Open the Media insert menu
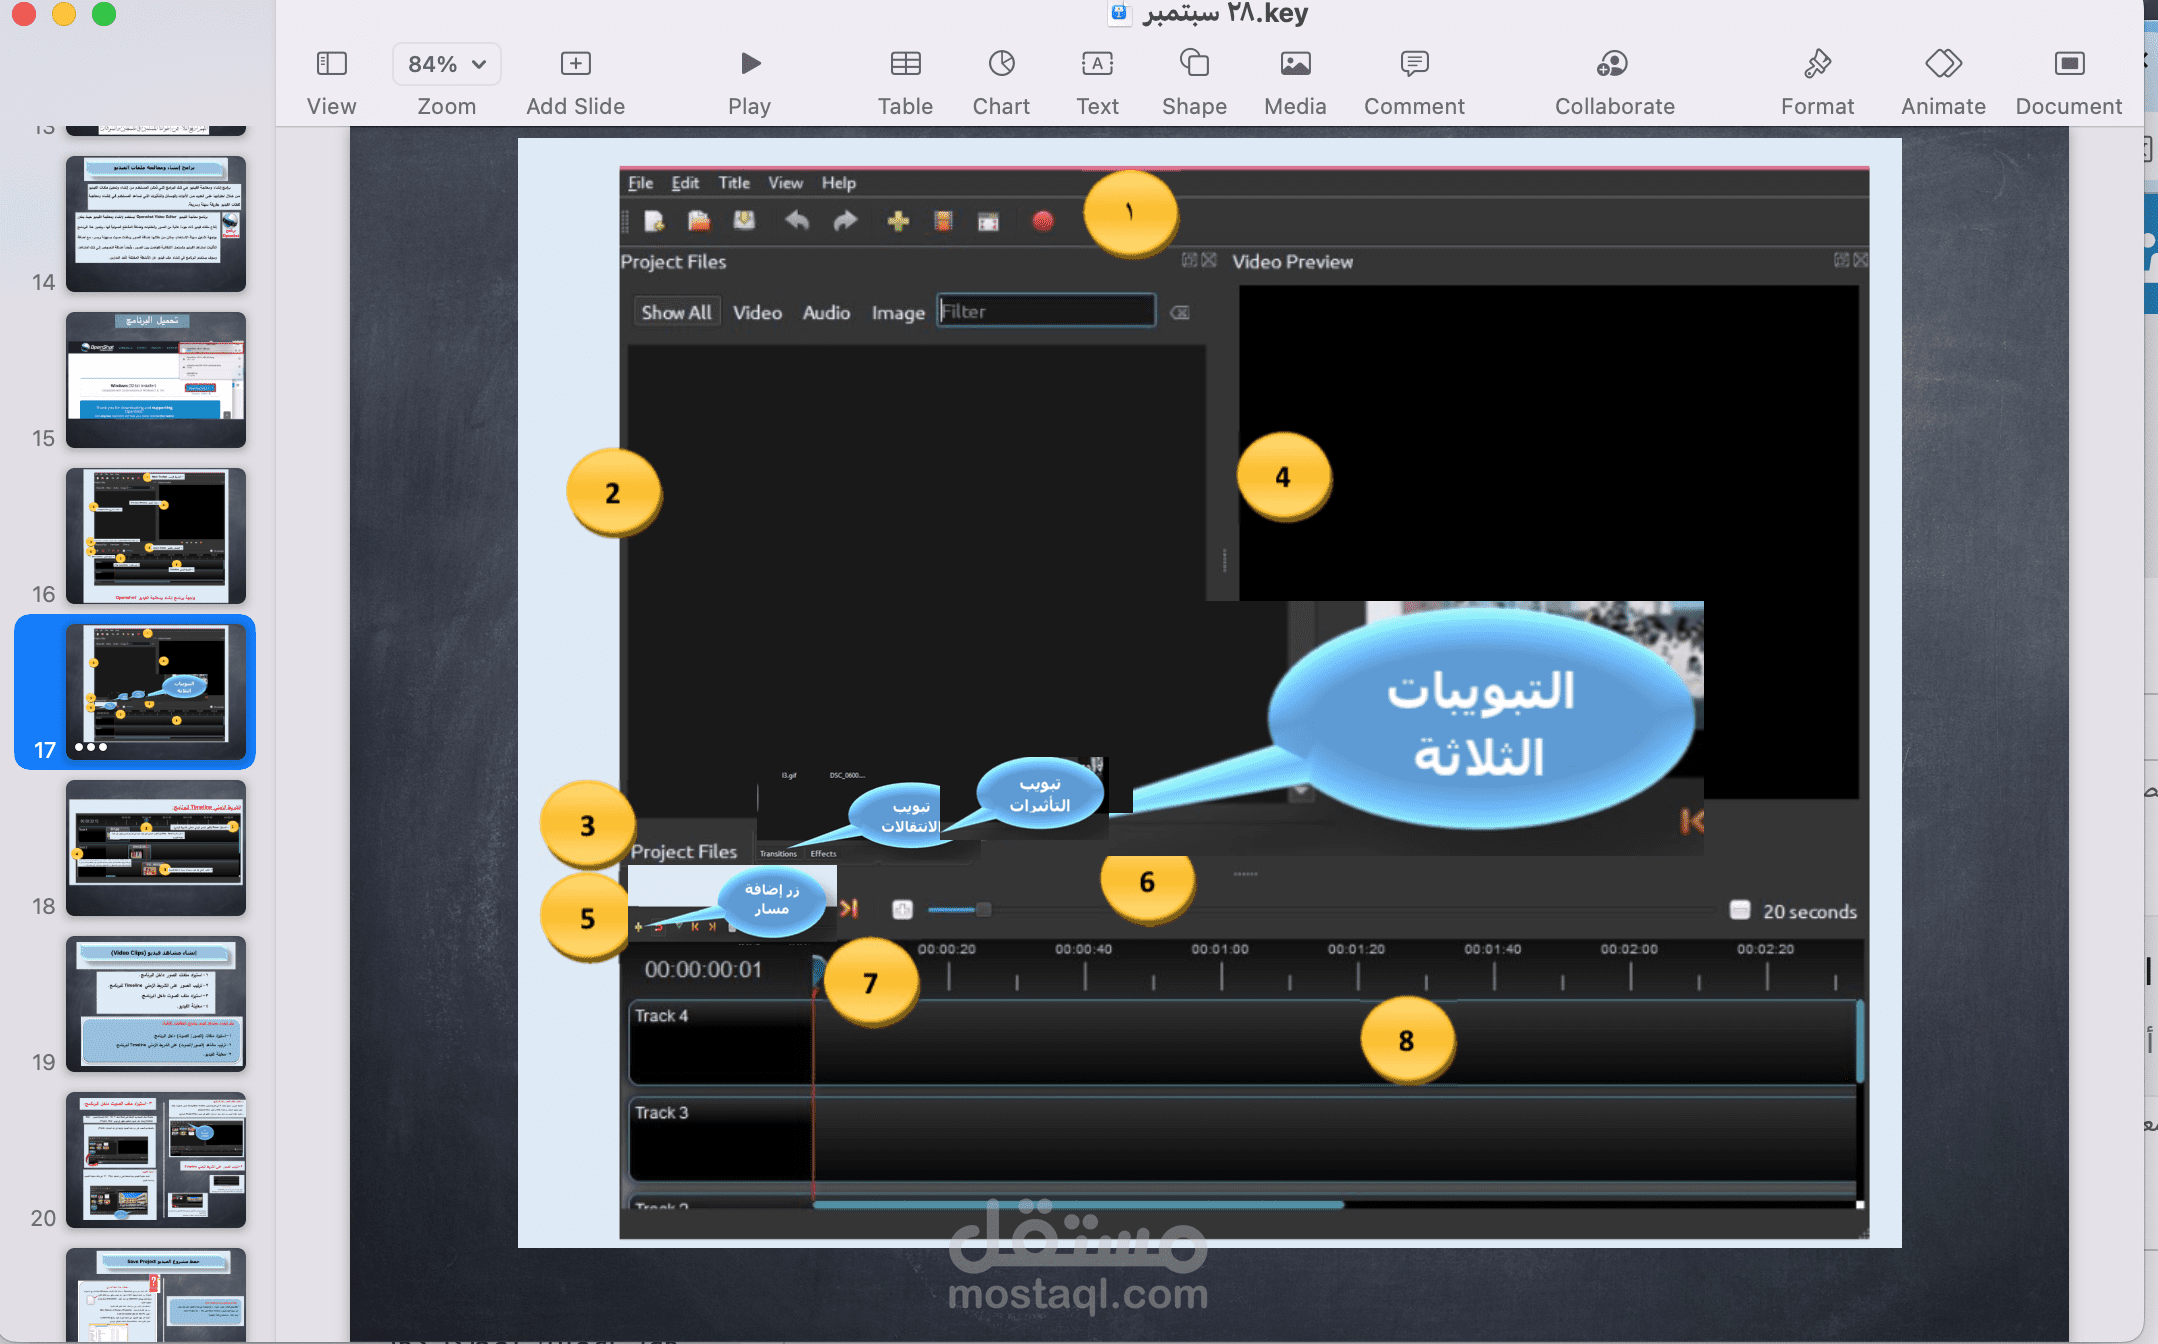 (1295, 64)
